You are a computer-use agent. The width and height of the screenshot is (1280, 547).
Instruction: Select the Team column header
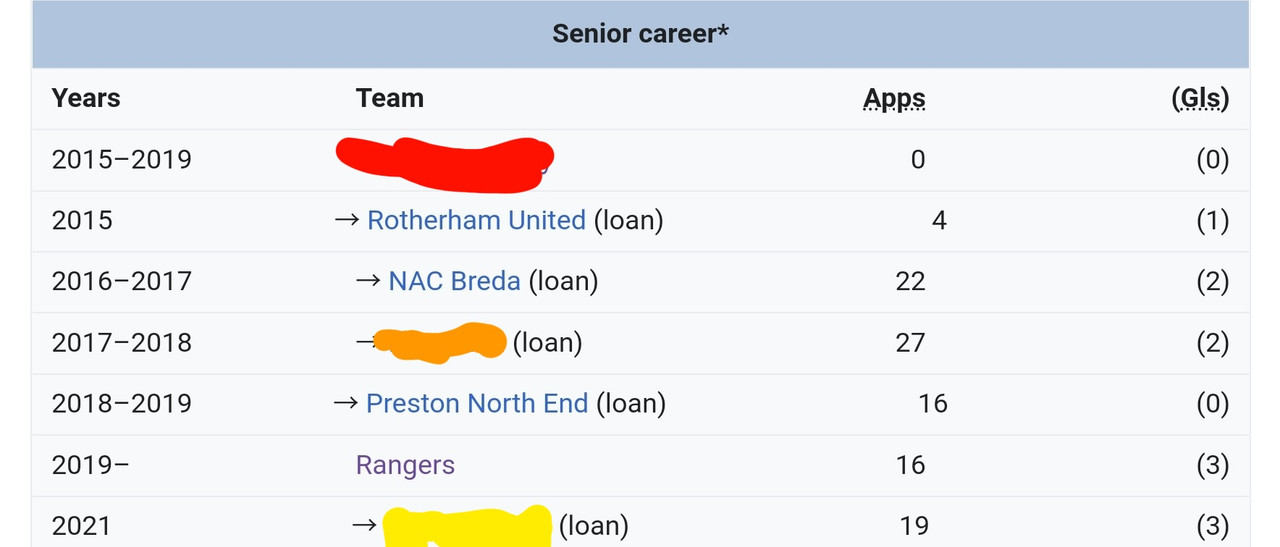pyautogui.click(x=389, y=98)
